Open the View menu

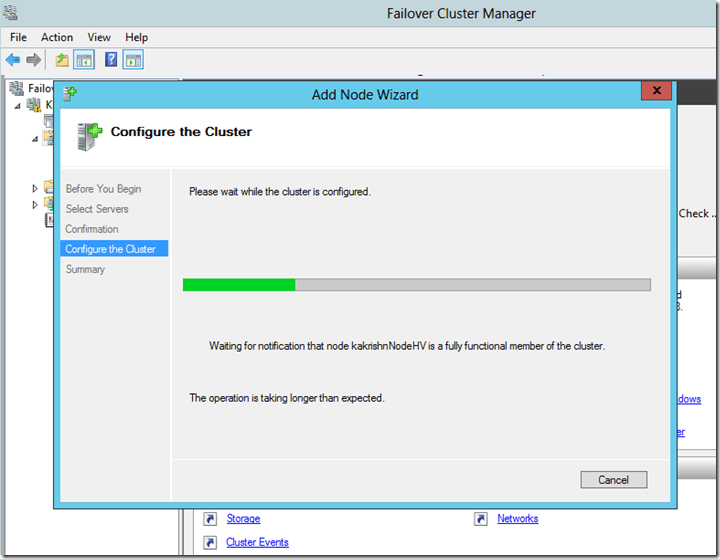[98, 37]
